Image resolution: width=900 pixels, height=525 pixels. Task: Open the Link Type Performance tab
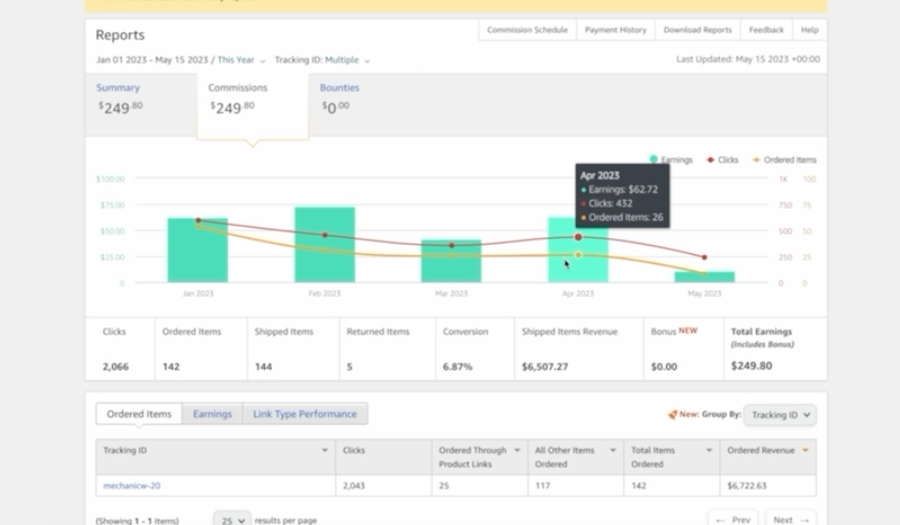[x=305, y=414]
